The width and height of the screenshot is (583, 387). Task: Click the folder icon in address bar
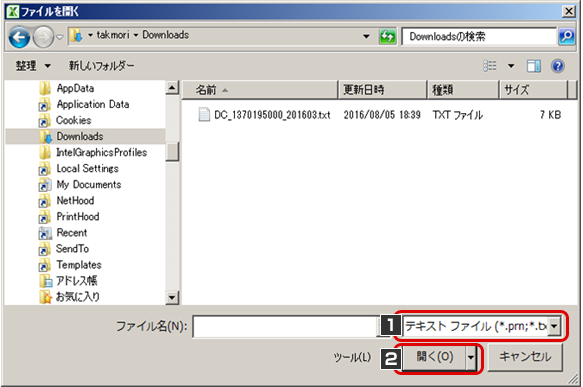point(77,36)
